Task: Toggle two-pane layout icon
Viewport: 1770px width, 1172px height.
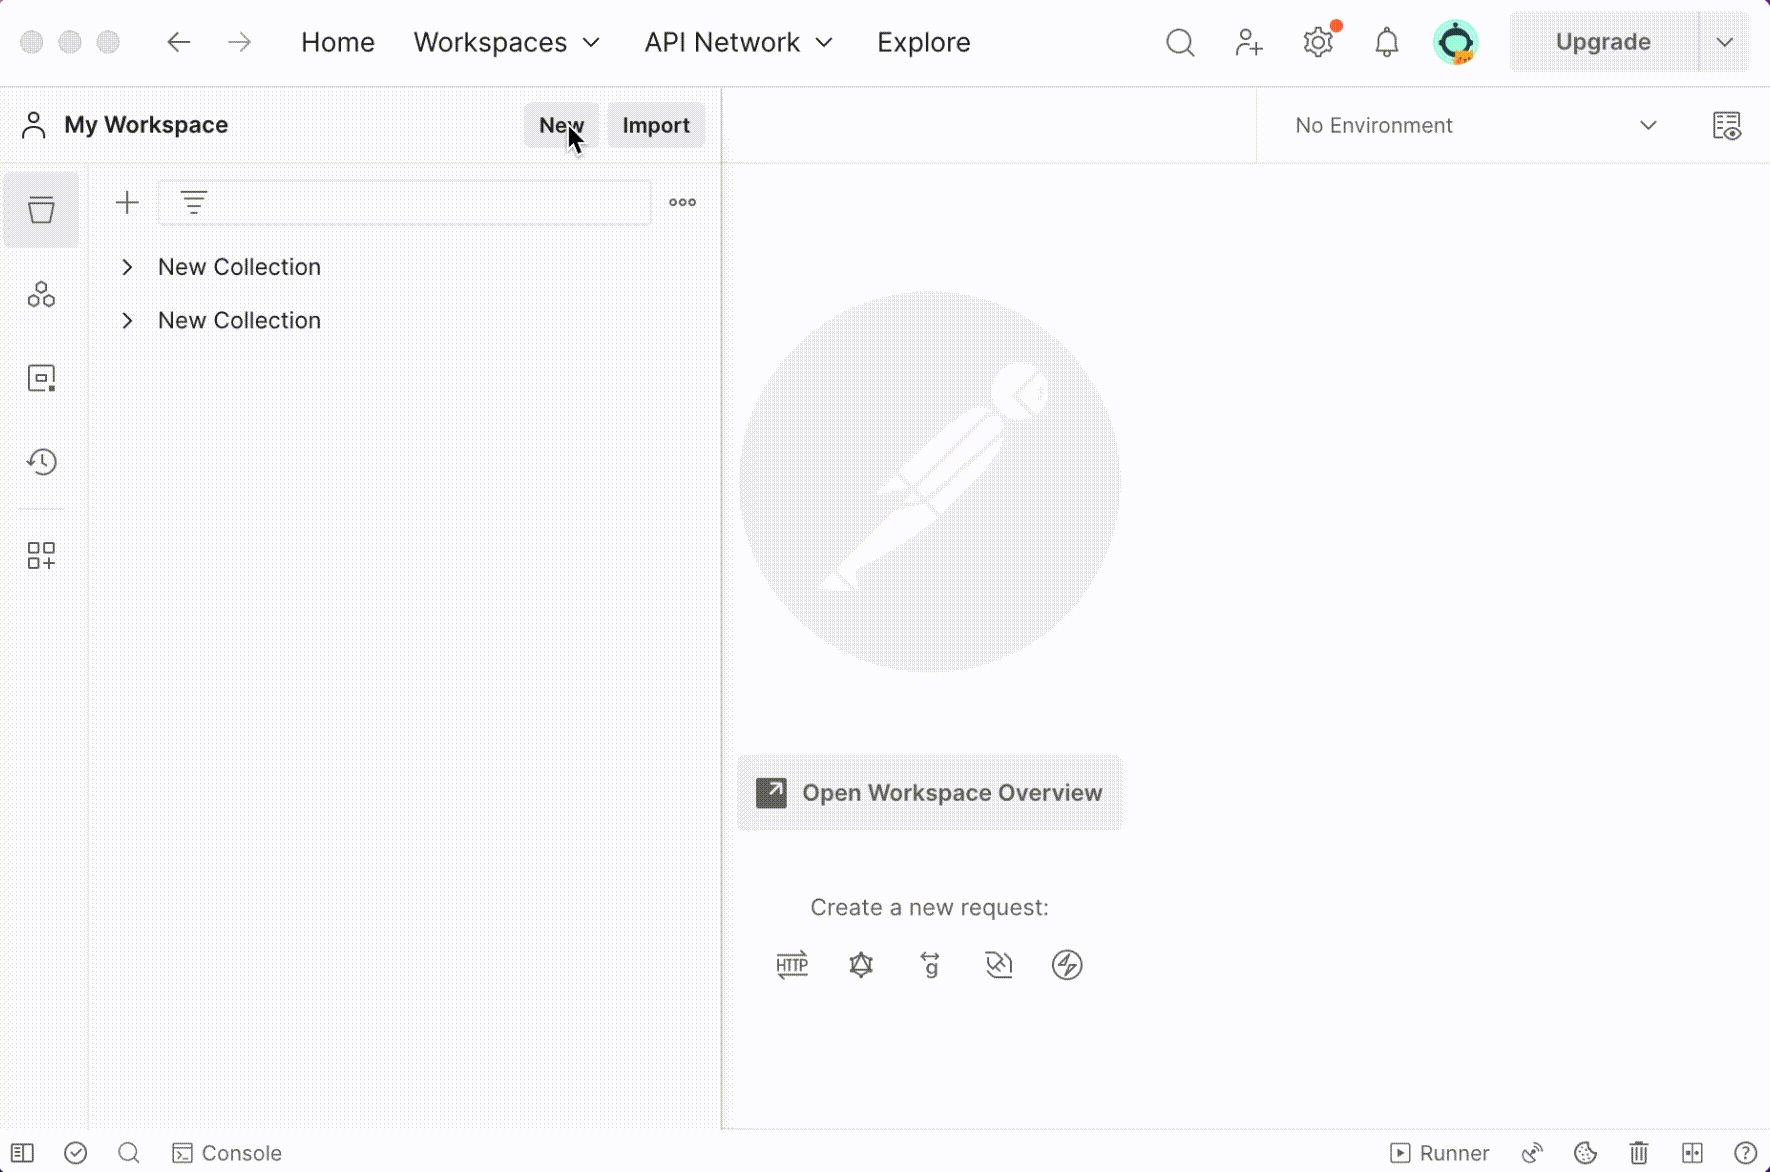Action: [x=1692, y=1153]
